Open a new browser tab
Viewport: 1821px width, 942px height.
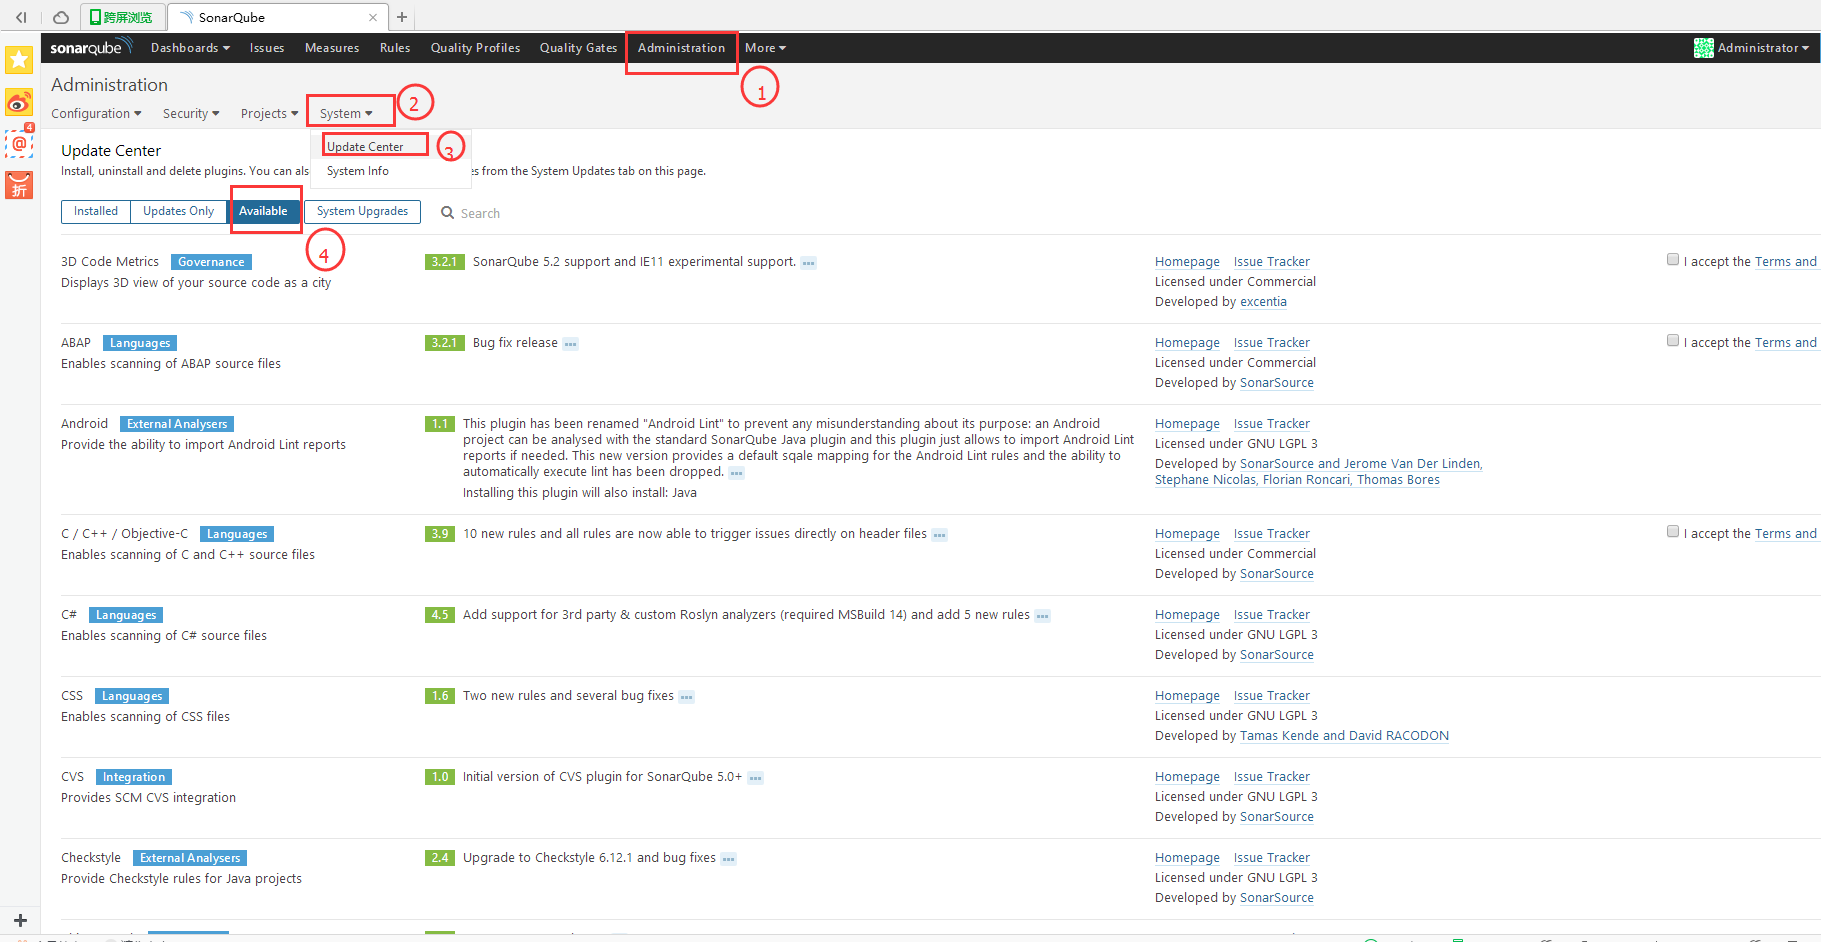[x=402, y=17]
